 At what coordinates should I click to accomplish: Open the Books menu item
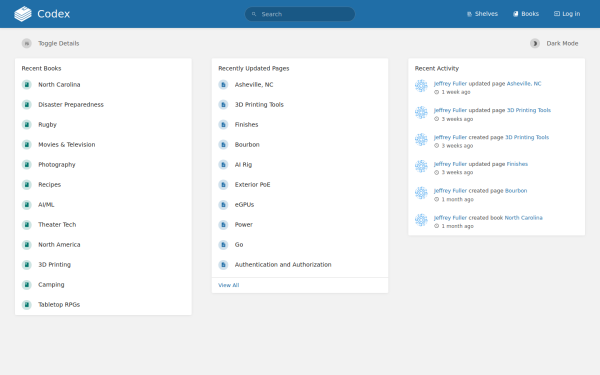coord(526,14)
